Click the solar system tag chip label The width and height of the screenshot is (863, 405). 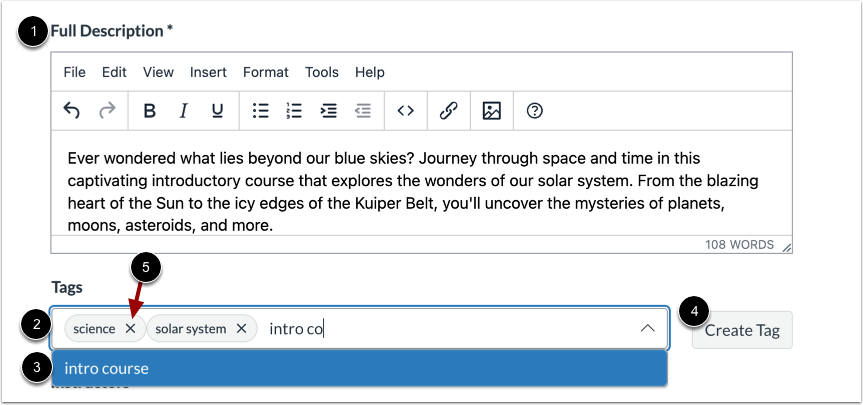[x=190, y=329]
